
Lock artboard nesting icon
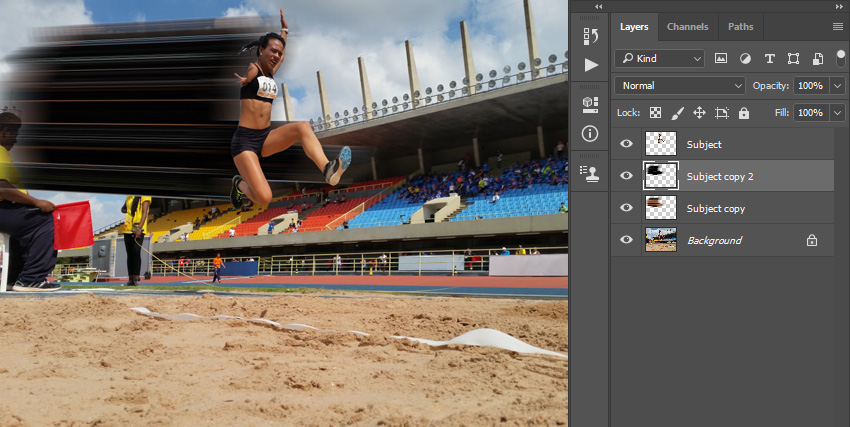pos(722,113)
